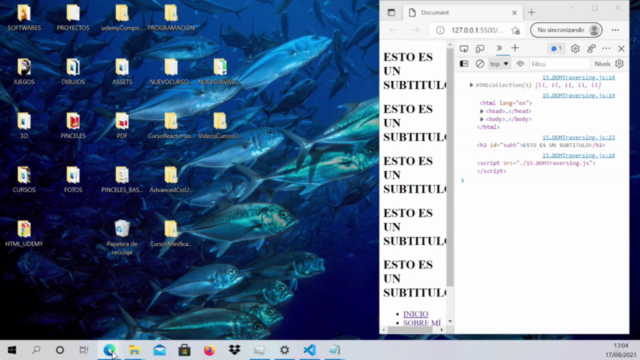Launch Firefox from the taskbar
Image resolution: width=640 pixels, height=360 pixels.
point(209,350)
